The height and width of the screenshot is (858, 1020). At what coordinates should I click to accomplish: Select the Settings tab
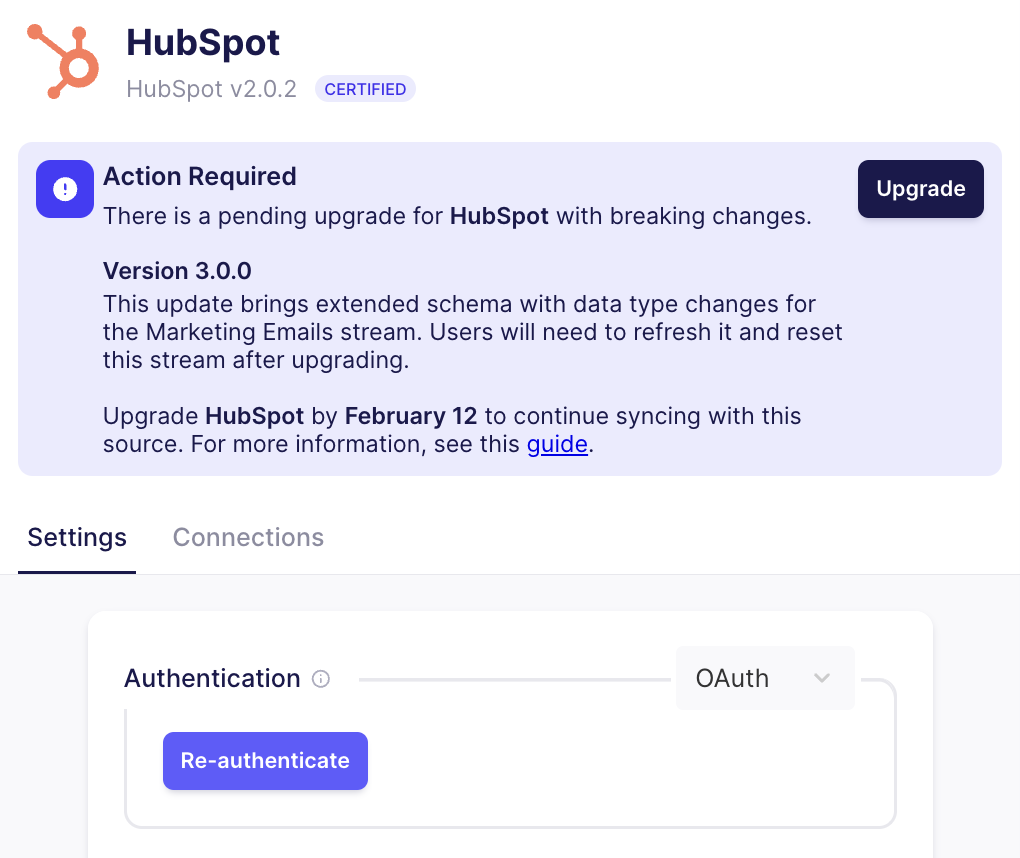pyautogui.click(x=76, y=537)
